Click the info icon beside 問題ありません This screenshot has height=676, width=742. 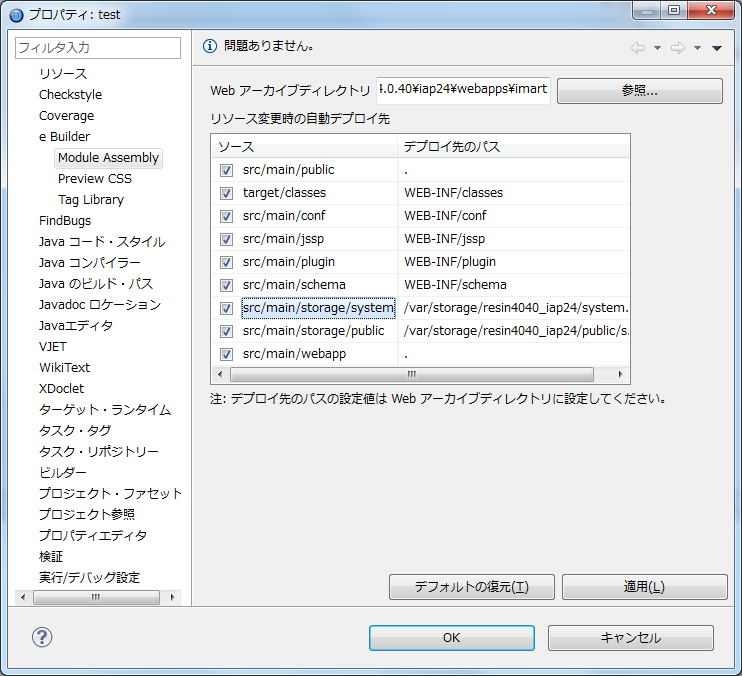pos(210,46)
